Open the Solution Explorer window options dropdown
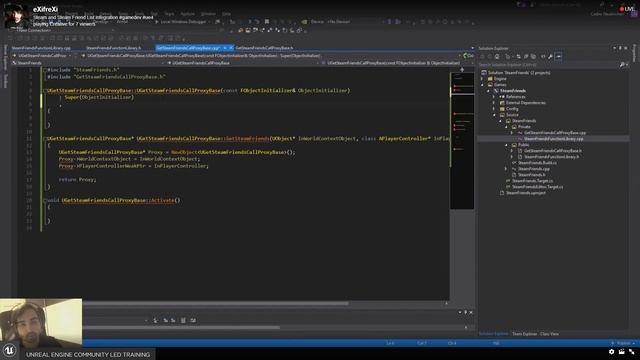The width and height of the screenshot is (640, 360). (614, 48)
